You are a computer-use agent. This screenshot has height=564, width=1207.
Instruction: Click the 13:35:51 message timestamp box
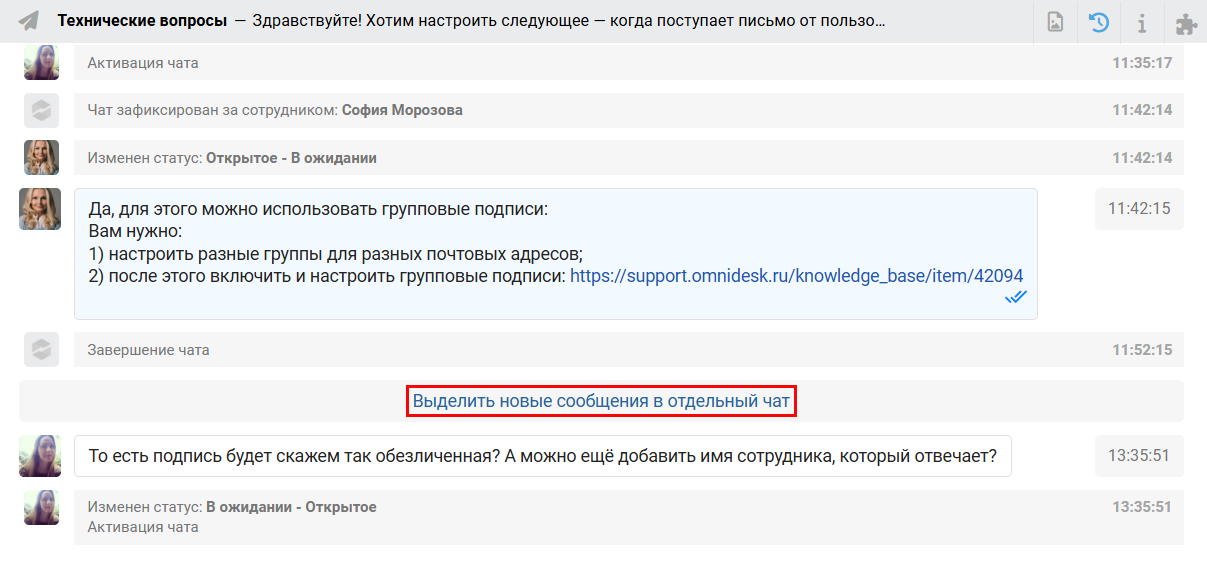coord(1139,456)
